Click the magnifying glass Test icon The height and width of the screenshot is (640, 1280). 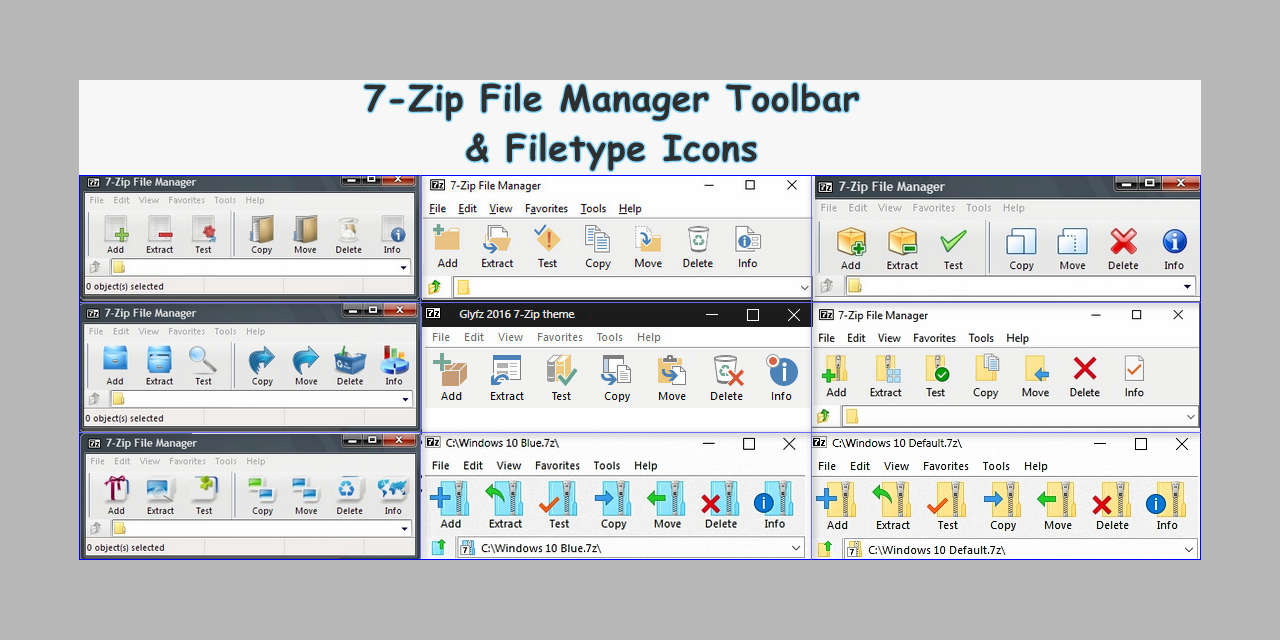[203, 360]
